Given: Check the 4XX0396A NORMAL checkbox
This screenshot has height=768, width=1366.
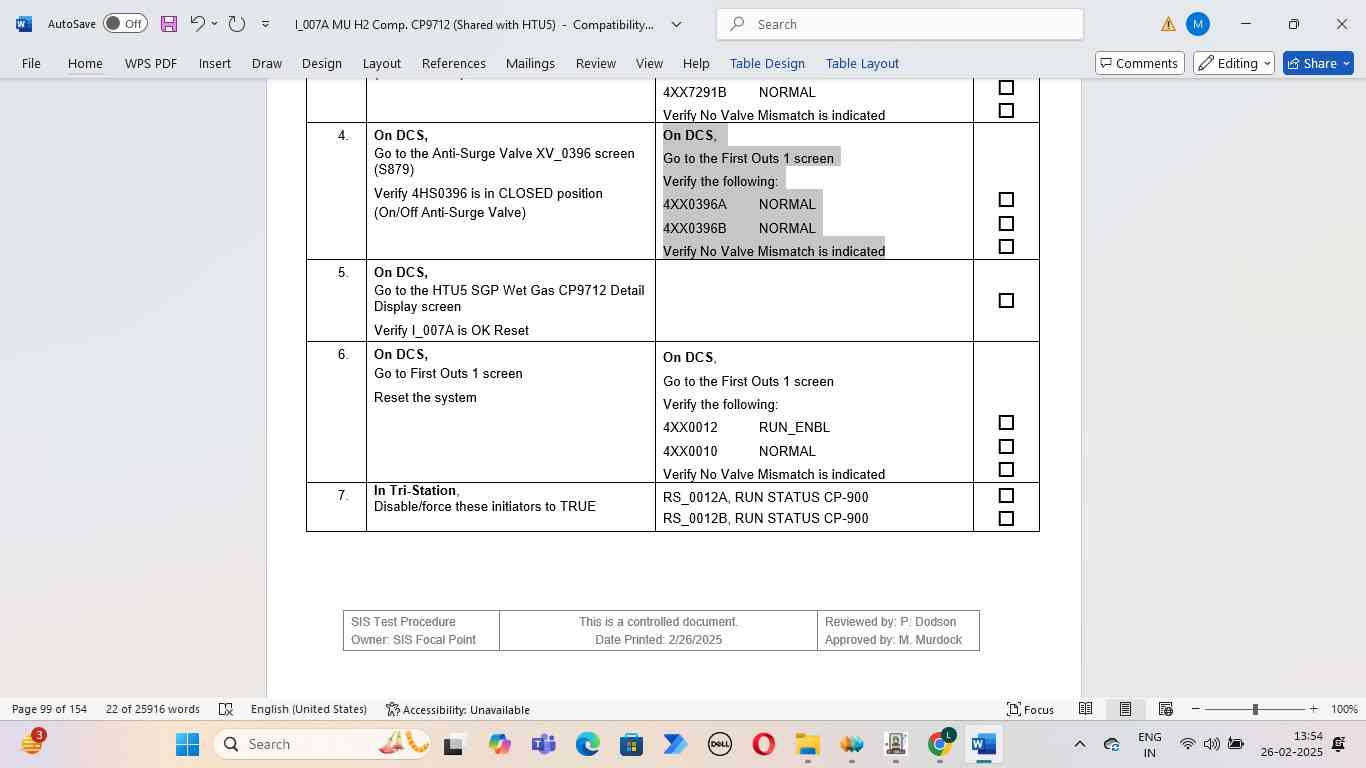Looking at the screenshot, I should [1006, 200].
